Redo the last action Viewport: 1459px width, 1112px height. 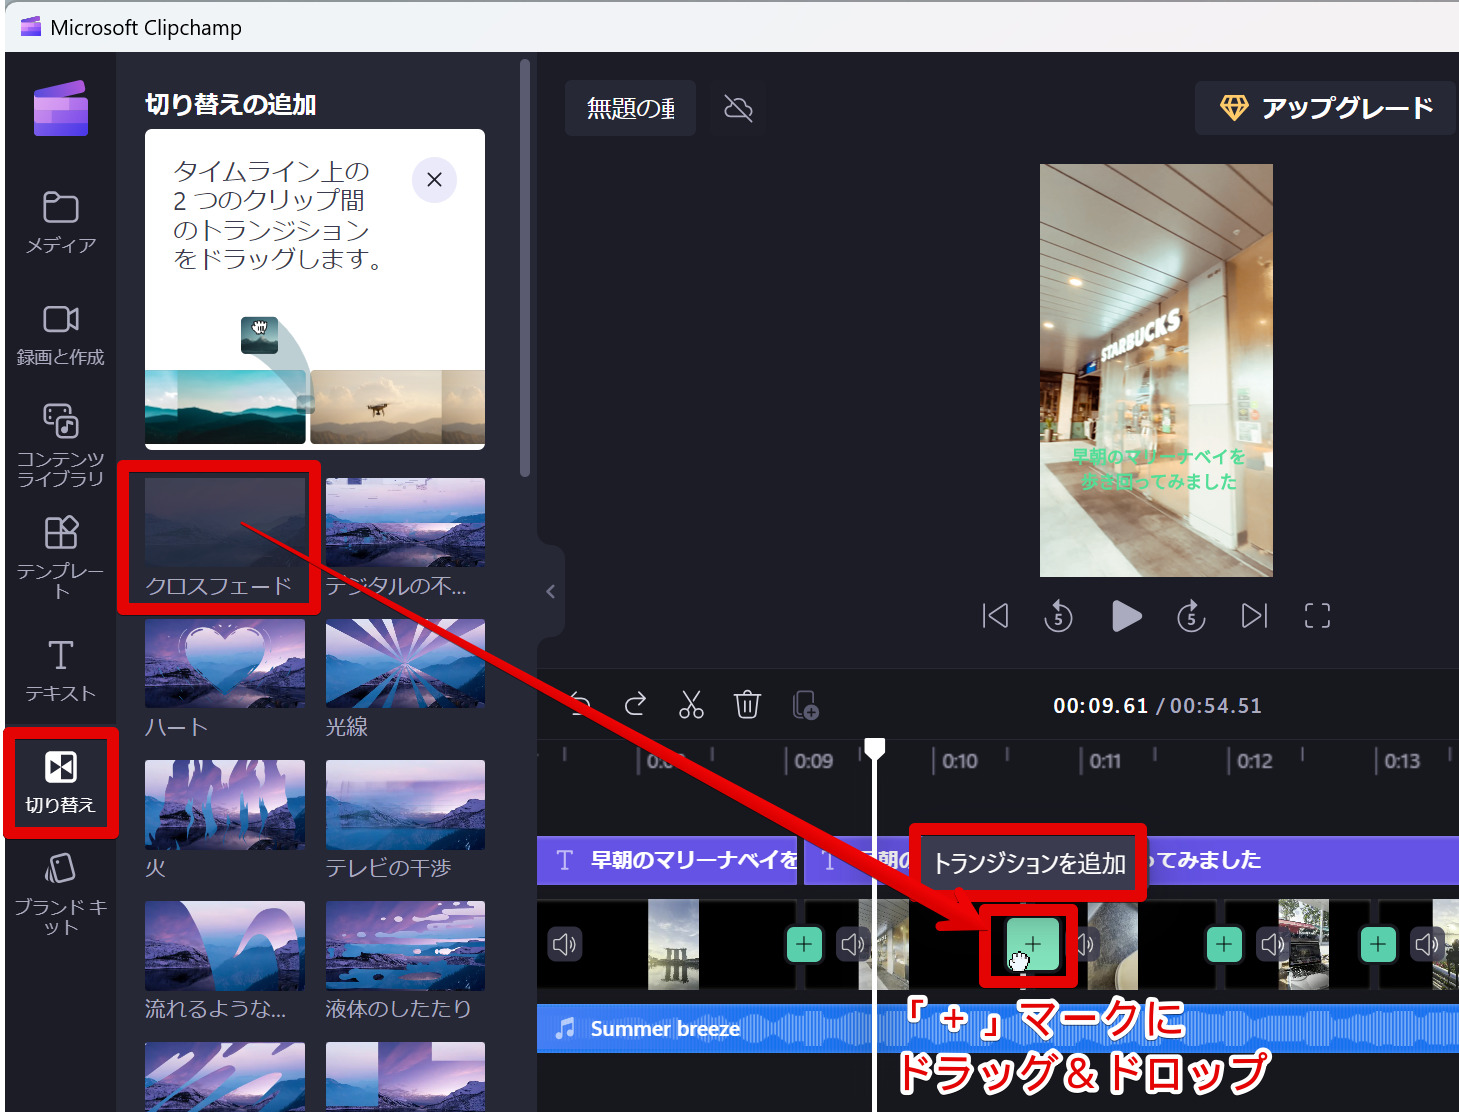(x=634, y=705)
